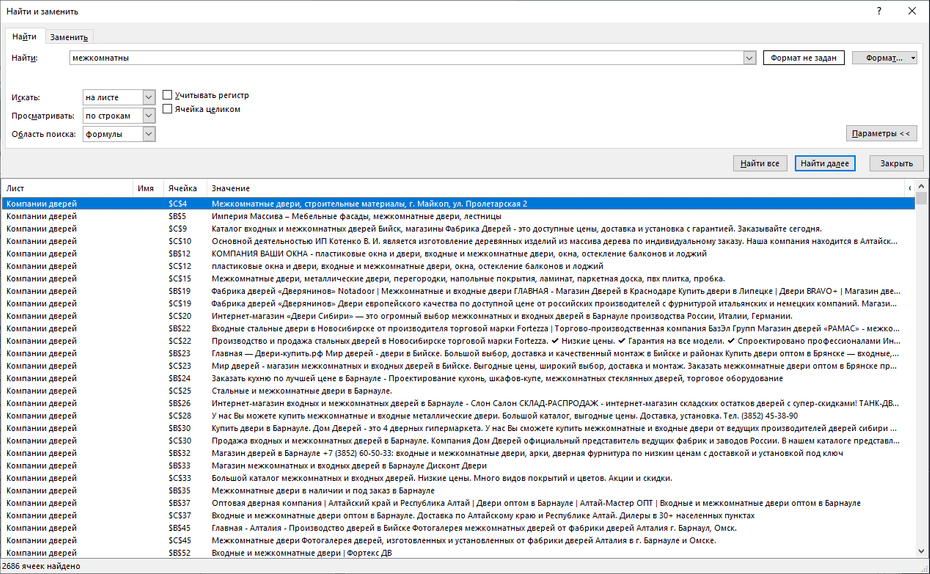Click the Найти далее button

pos(824,163)
